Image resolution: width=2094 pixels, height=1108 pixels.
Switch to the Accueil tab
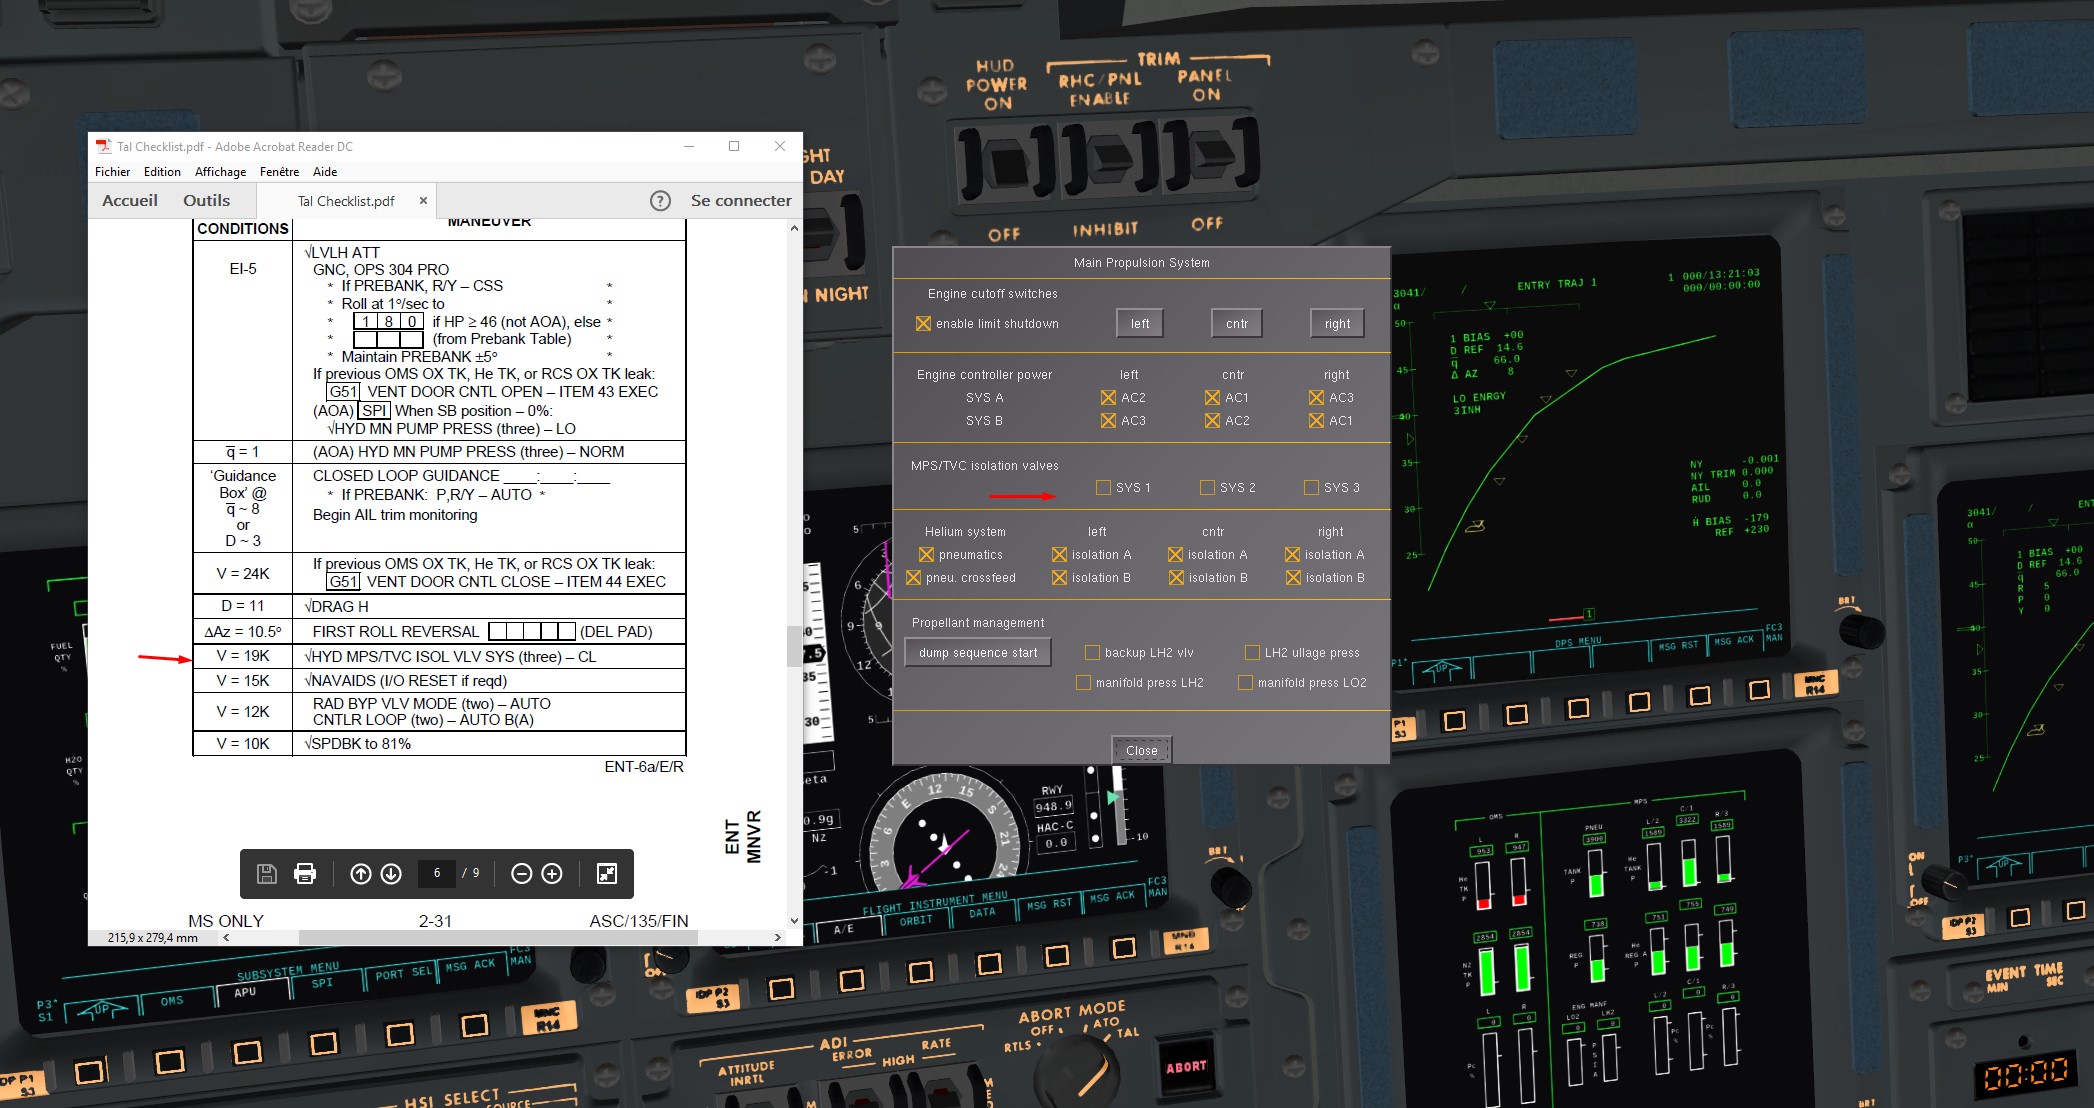130,201
